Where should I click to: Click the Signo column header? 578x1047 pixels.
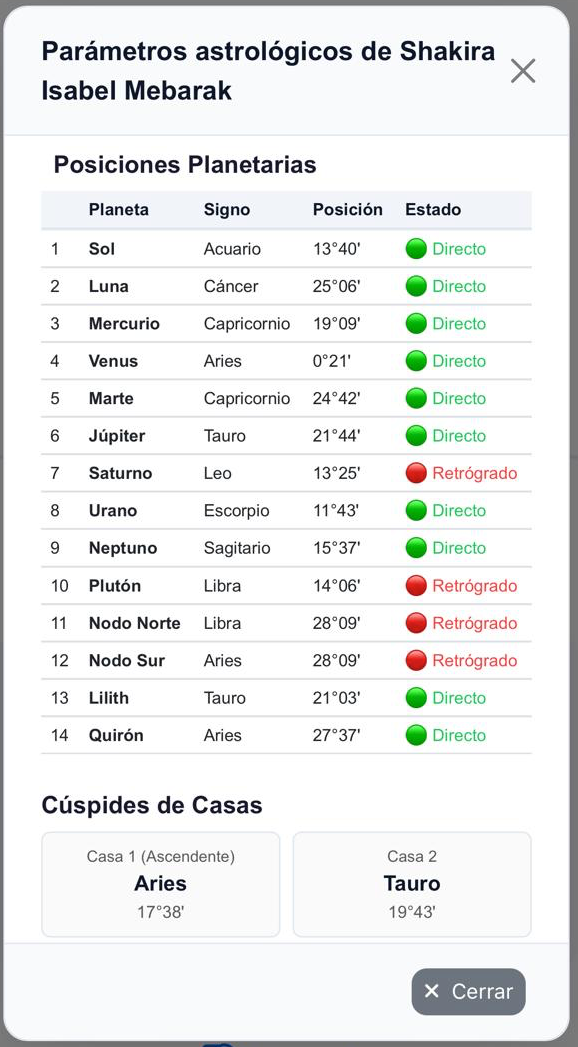(227, 210)
